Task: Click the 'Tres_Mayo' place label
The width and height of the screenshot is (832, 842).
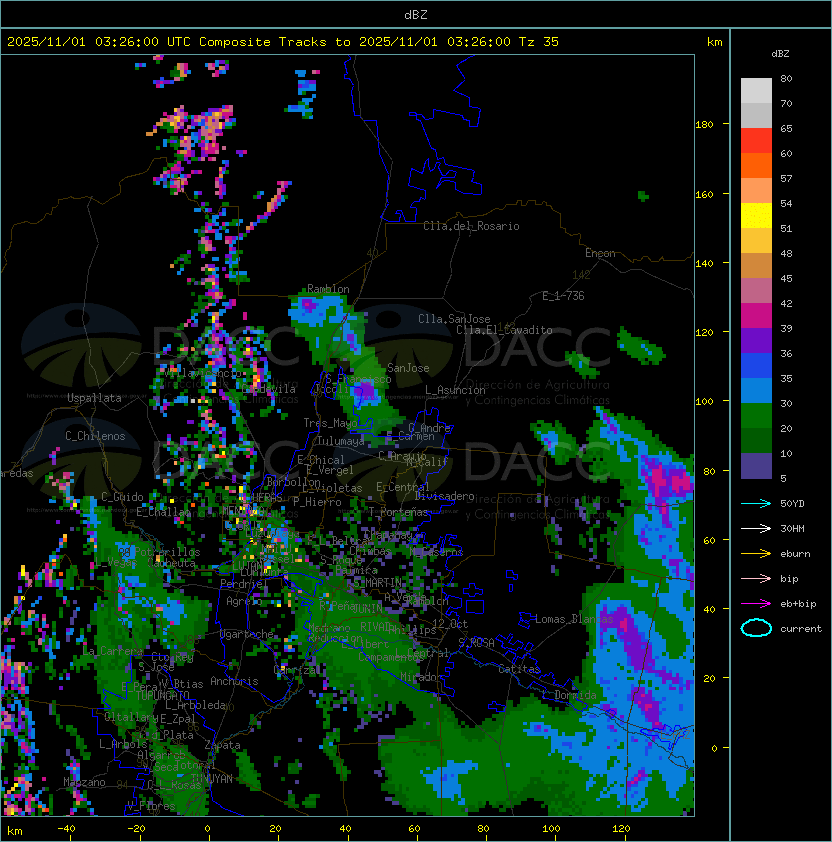Action: [330, 423]
